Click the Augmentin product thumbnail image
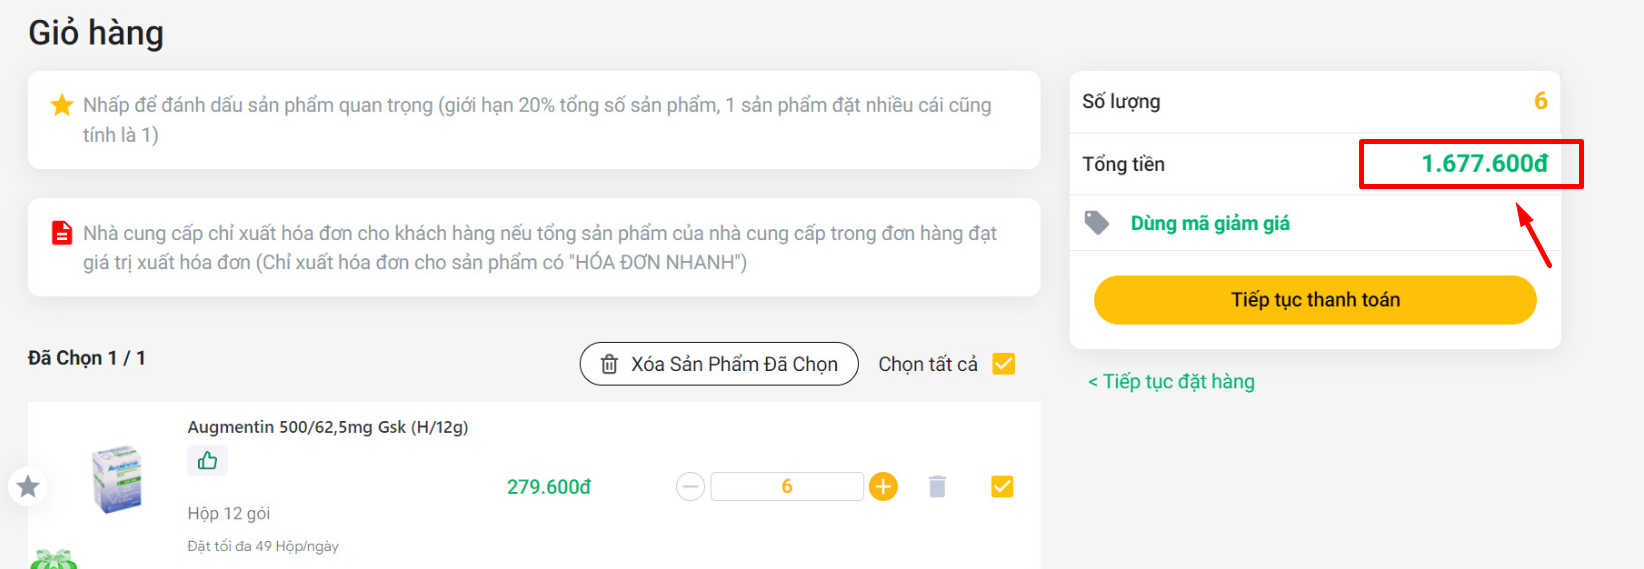The height and width of the screenshot is (569, 1644). point(117,479)
